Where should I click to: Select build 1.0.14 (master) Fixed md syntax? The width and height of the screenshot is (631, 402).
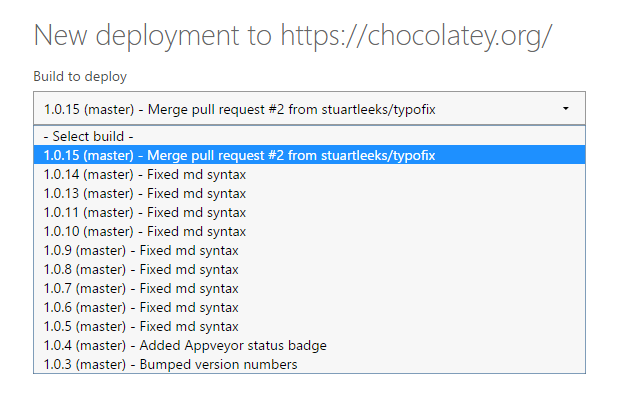(x=145, y=174)
